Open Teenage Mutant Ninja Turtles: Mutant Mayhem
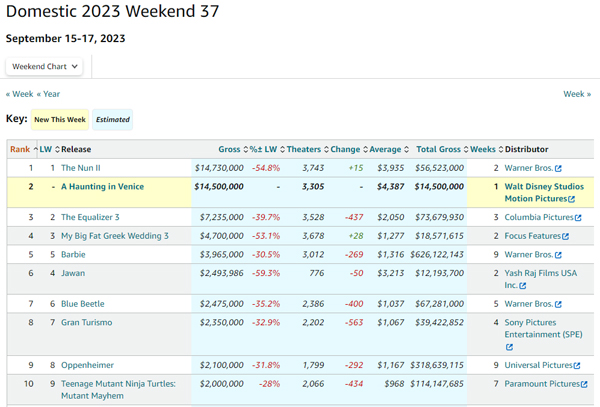 (x=118, y=390)
